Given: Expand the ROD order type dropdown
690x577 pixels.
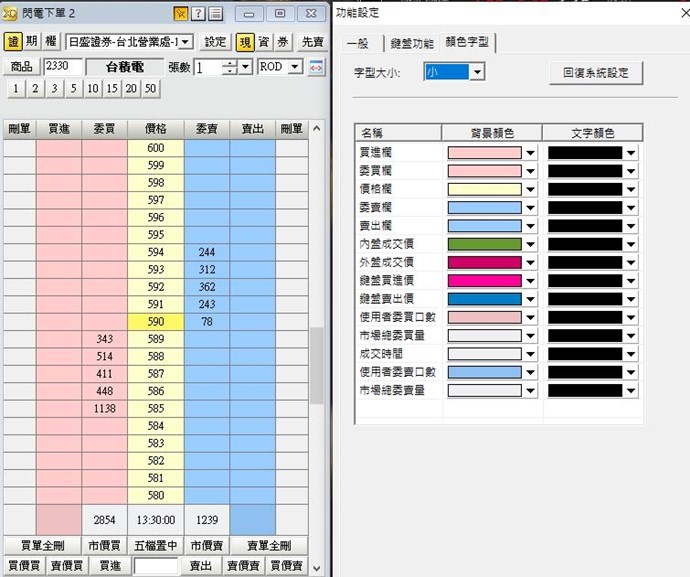Looking at the screenshot, I should click(x=294, y=67).
